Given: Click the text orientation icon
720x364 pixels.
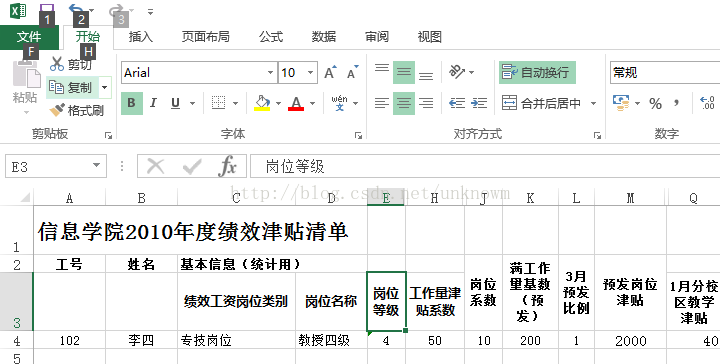Looking at the screenshot, I should point(457,72).
